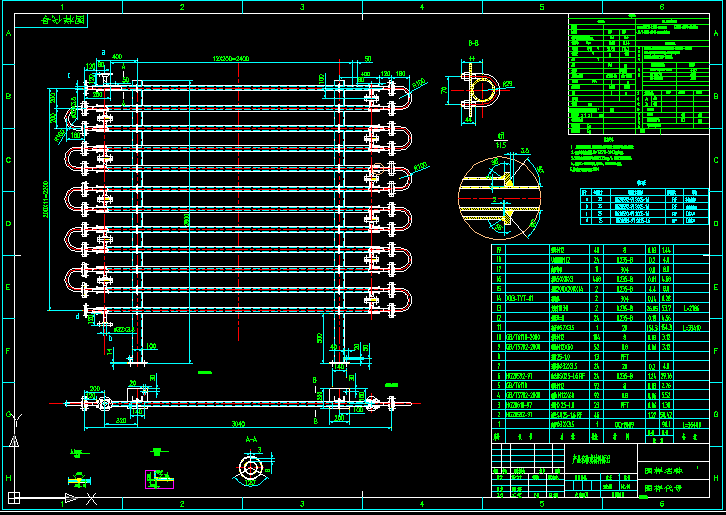Click the "图样名称" title block cell
The width and height of the screenshot is (726, 515).
(x=673, y=471)
